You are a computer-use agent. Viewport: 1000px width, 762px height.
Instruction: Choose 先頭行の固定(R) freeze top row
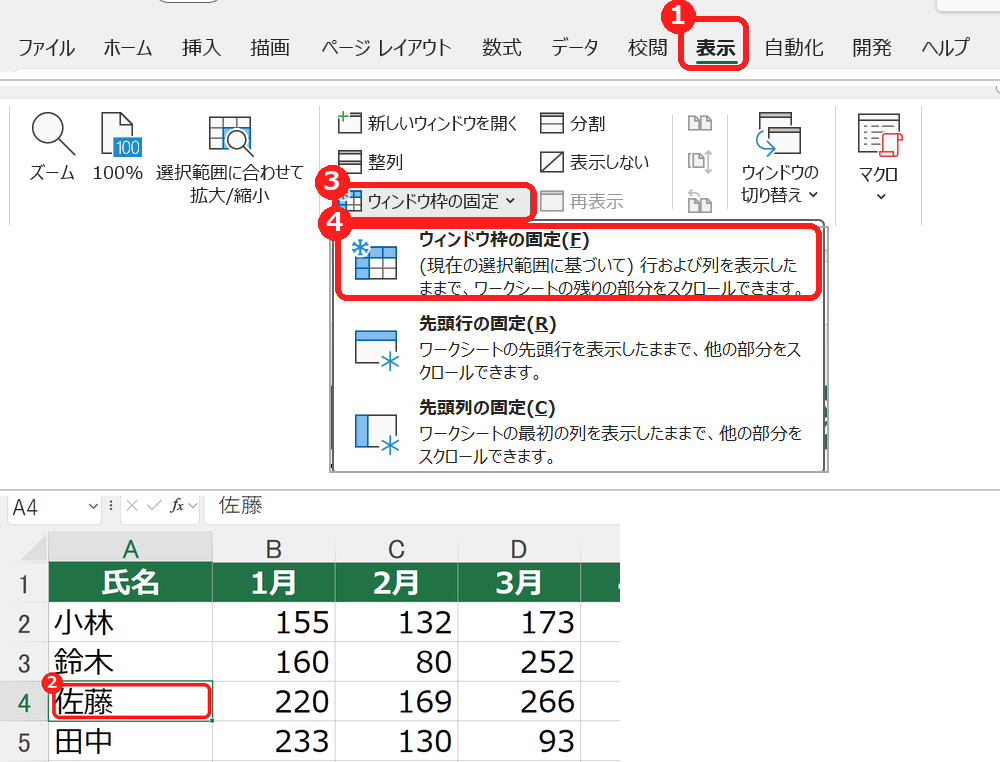pos(578,348)
